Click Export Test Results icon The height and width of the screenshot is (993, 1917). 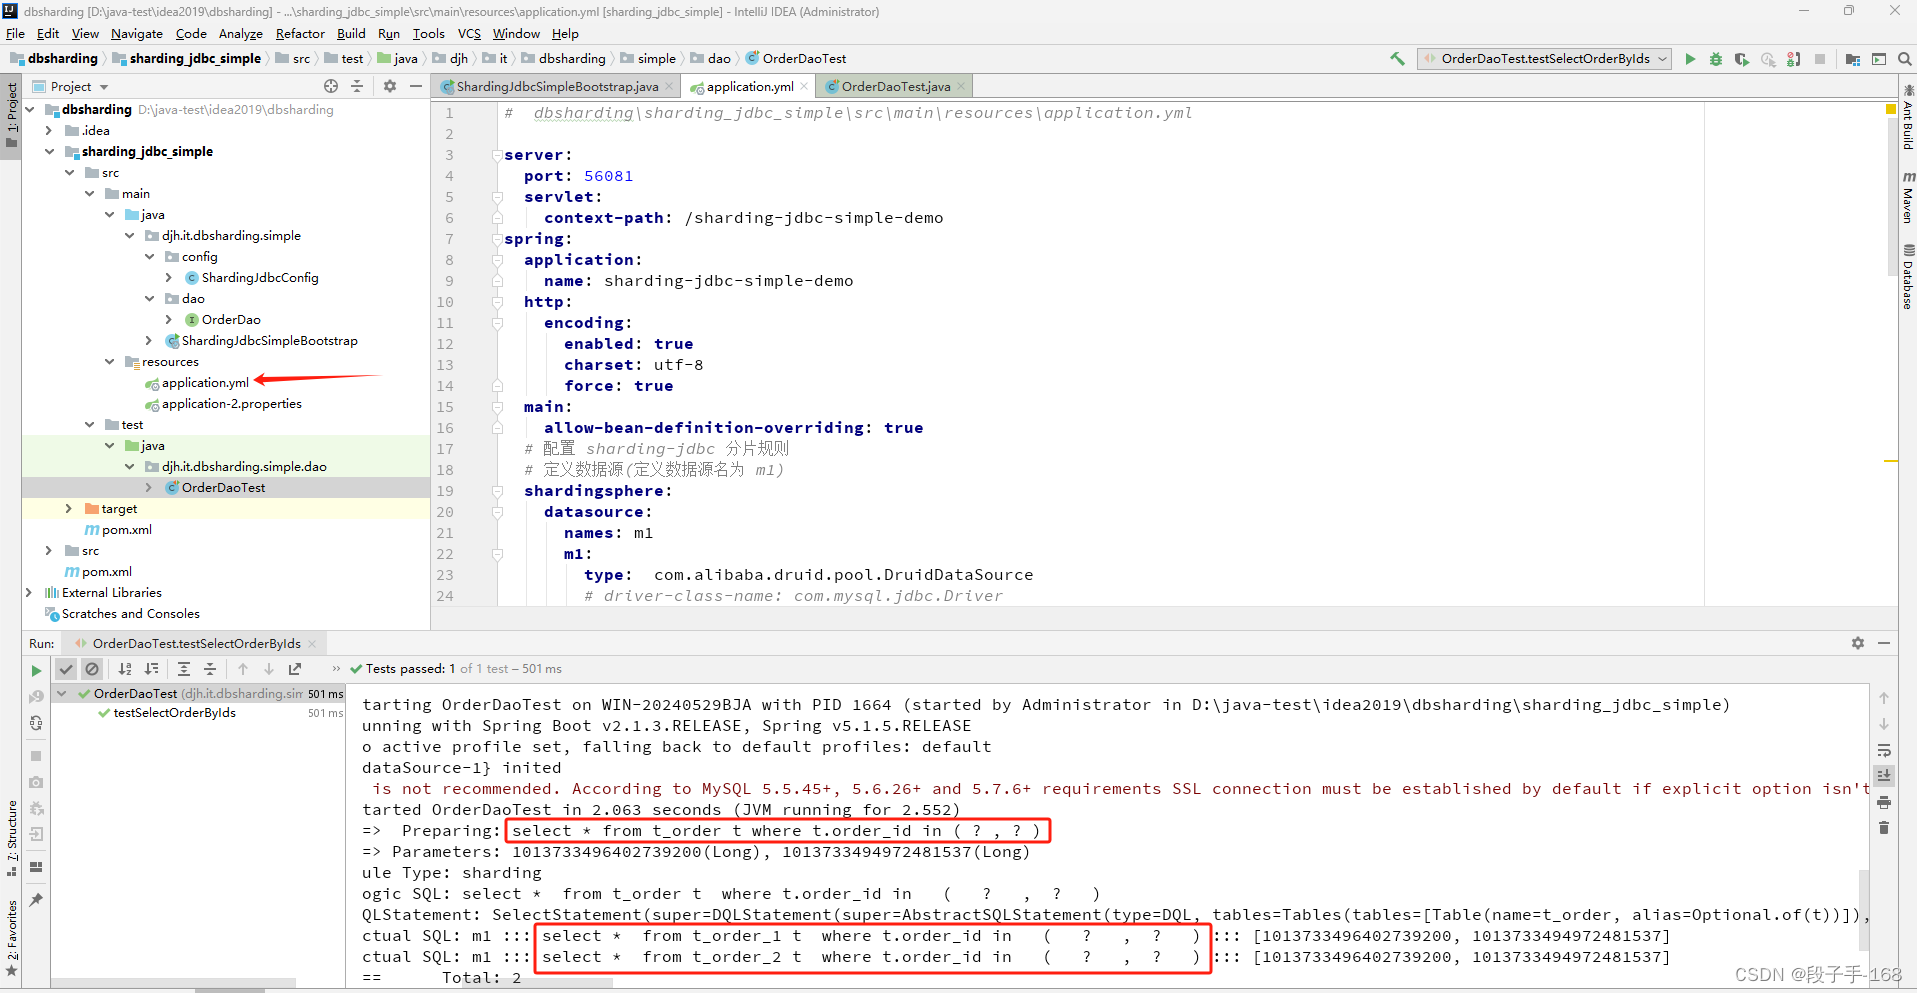click(295, 669)
